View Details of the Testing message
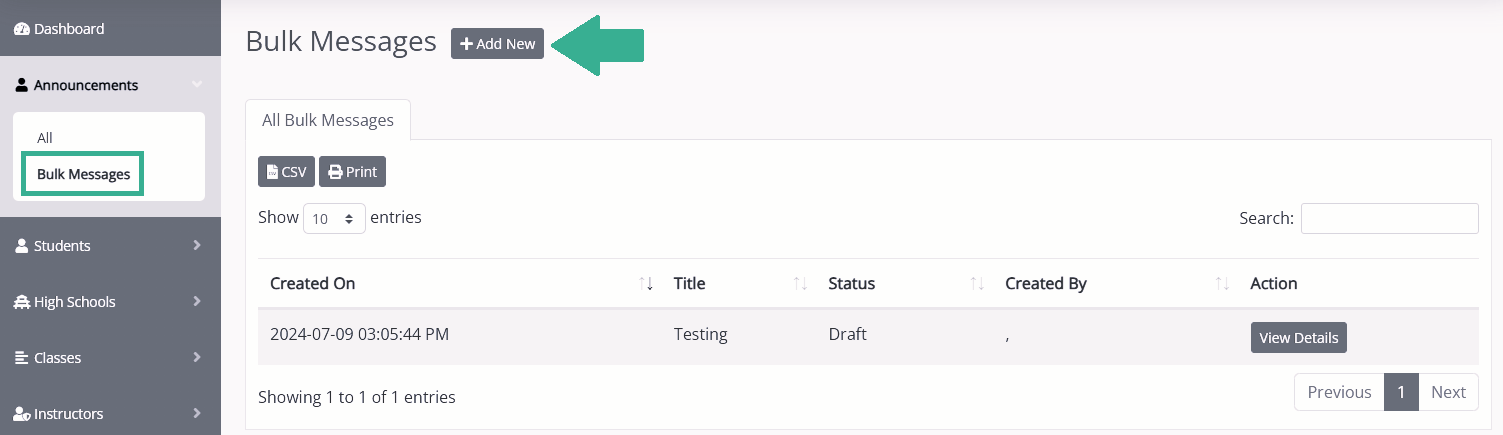The image size is (1503, 435). point(1298,338)
